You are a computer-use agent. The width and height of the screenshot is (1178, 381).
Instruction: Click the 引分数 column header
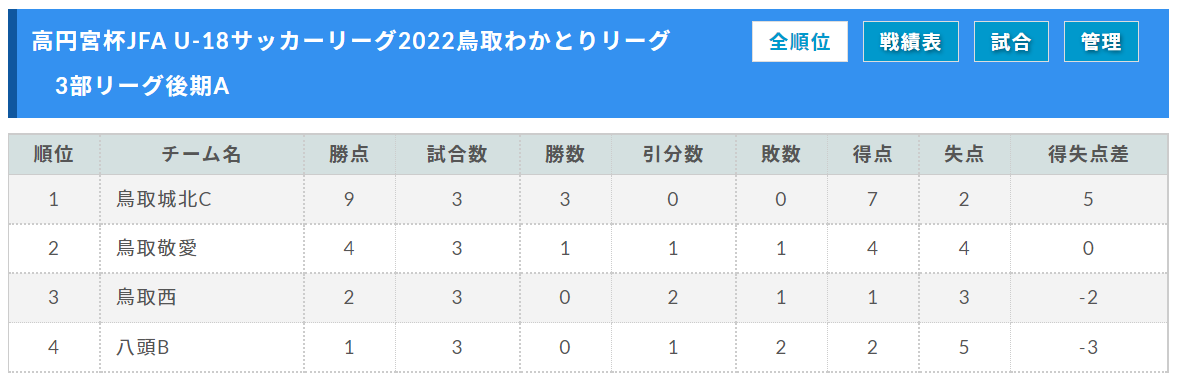click(672, 155)
